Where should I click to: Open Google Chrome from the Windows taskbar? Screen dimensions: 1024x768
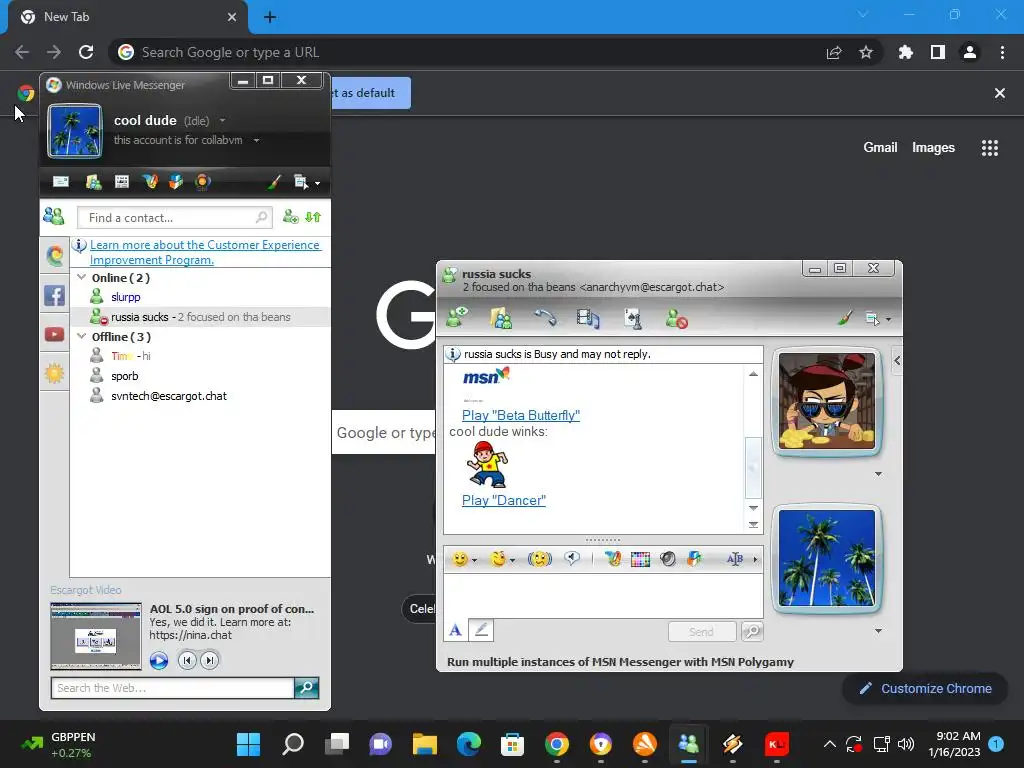[x=557, y=744]
